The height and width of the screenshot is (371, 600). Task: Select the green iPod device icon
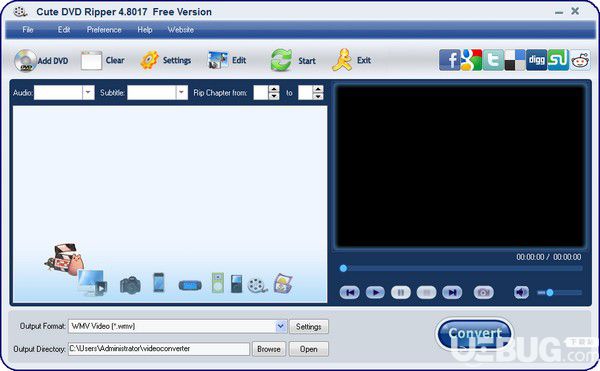click(x=218, y=283)
